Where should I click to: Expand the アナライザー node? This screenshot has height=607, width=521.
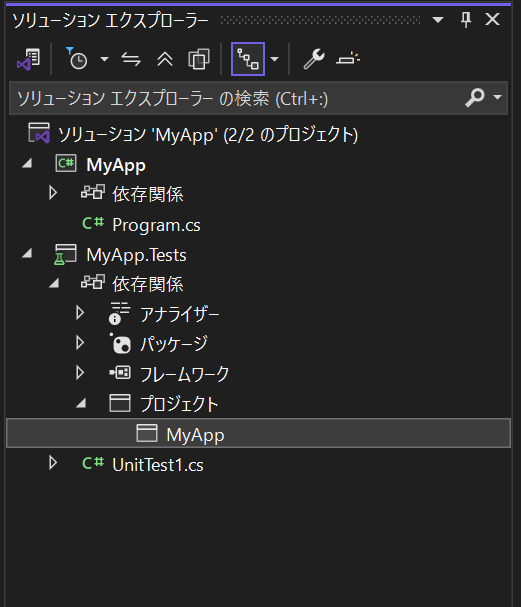click(x=80, y=313)
